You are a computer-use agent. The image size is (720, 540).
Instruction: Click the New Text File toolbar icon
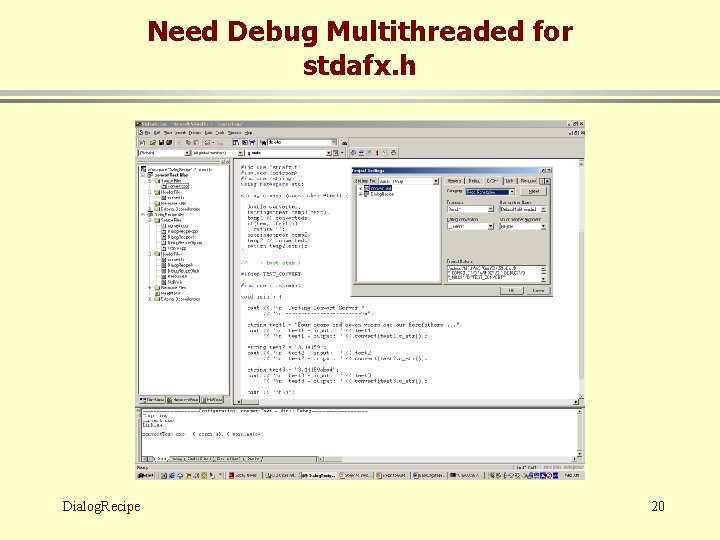tap(142, 142)
